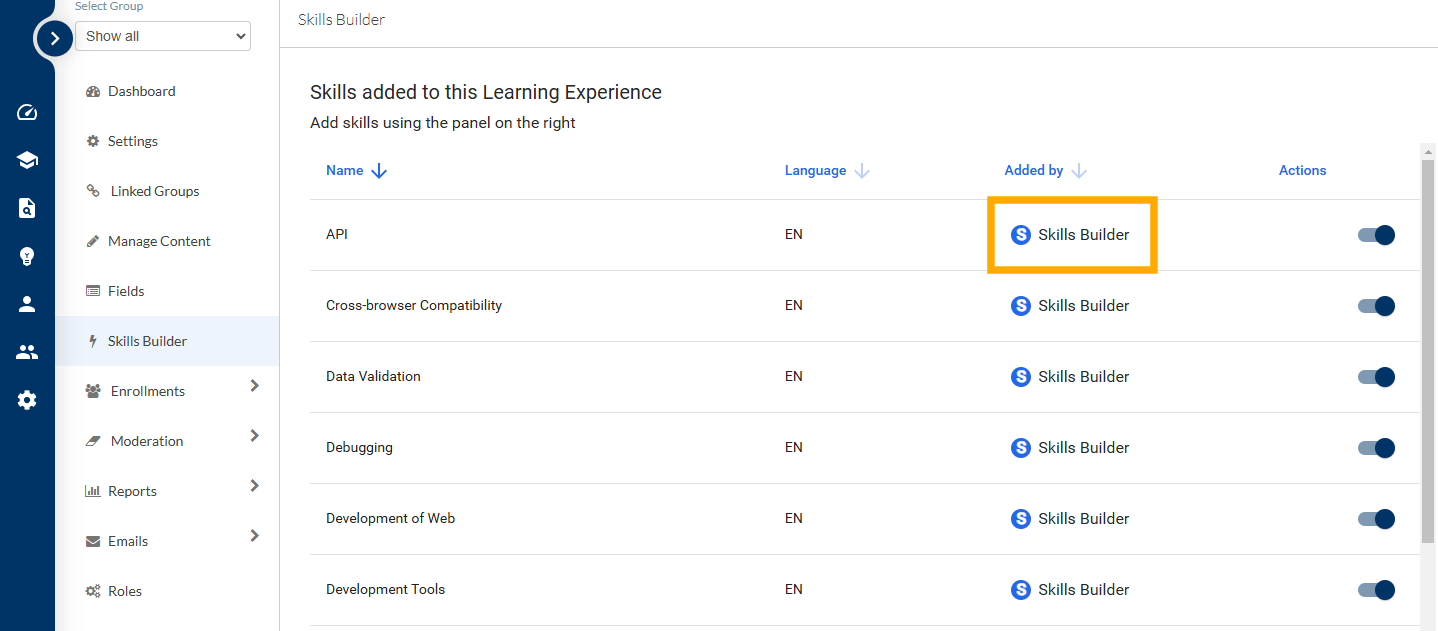1438x631 pixels.
Task: Click the group users icon in left rail
Action: [x=27, y=352]
